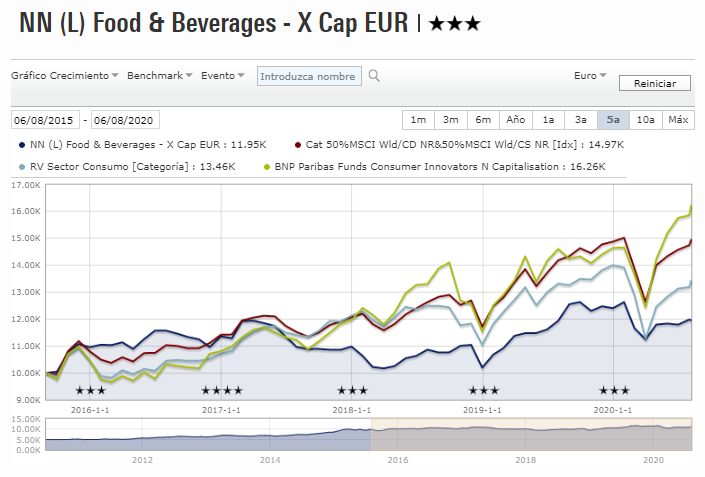This screenshot has height=477, width=705.
Task: Select the Máx time range button
Action: pyautogui.click(x=678, y=120)
